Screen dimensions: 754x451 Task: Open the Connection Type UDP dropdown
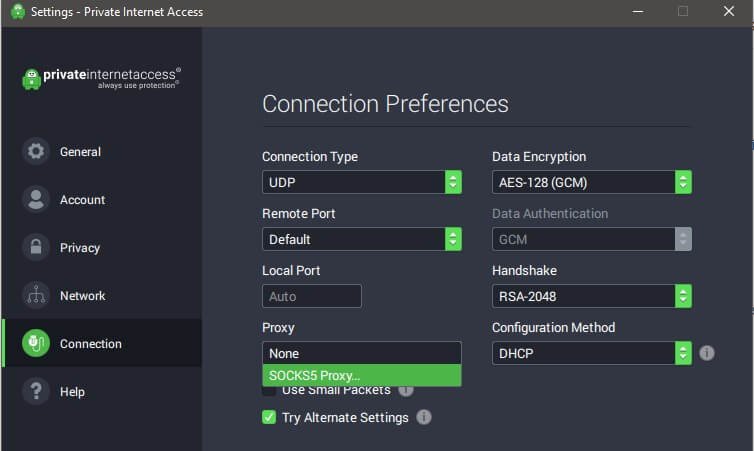362,182
